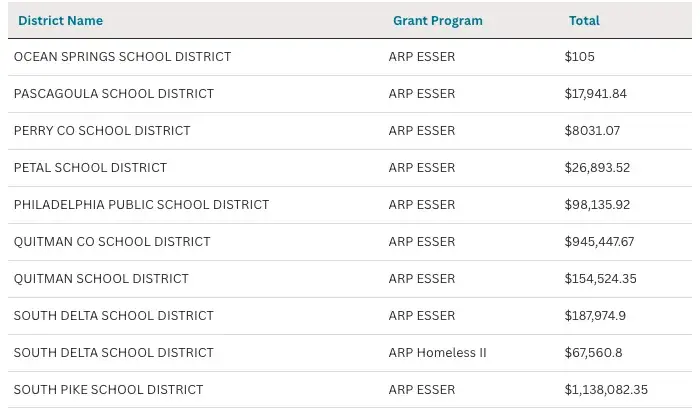Select South Pike School District name

click(108, 390)
